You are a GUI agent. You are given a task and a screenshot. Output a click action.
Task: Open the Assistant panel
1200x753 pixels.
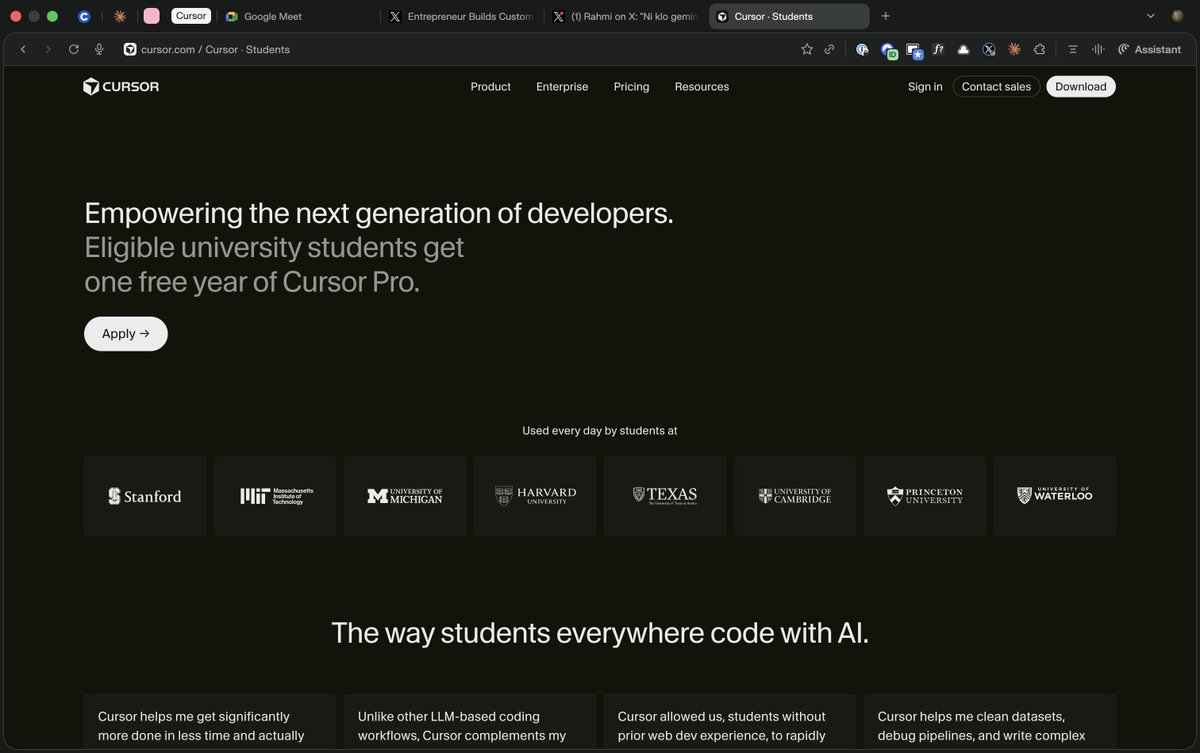(x=1149, y=49)
